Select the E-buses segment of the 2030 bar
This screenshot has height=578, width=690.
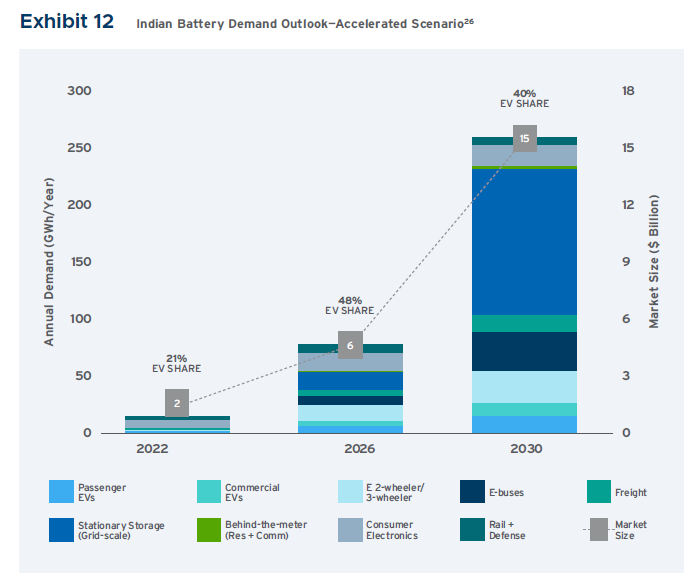click(524, 351)
